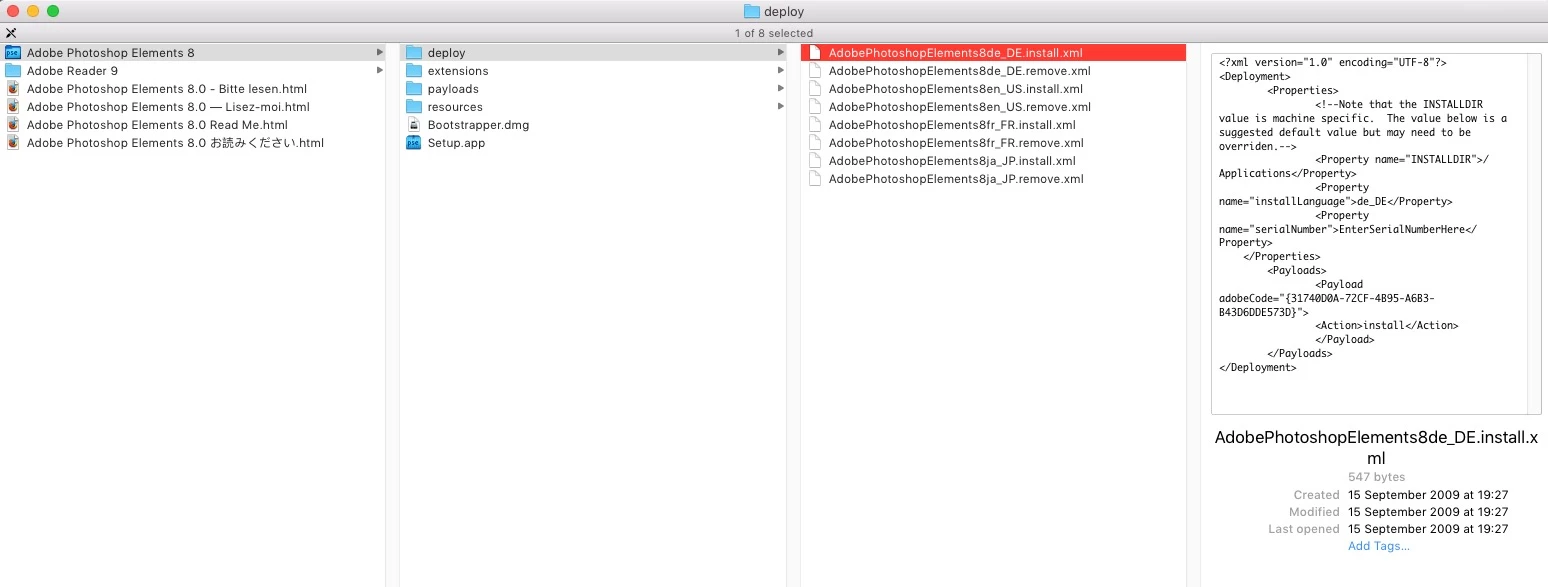Click the deploy folder icon in column two
This screenshot has height=587, width=1548.
tap(414, 53)
